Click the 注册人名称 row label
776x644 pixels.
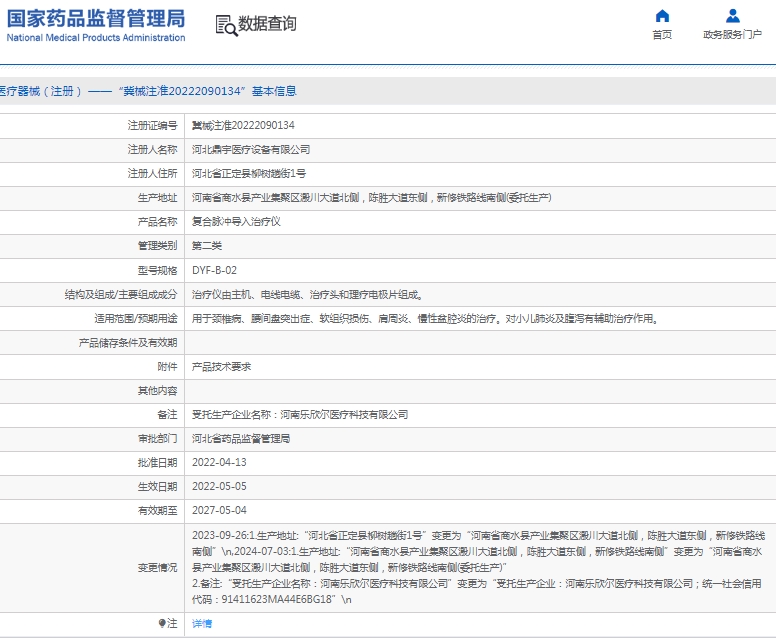pyautogui.click(x=152, y=149)
